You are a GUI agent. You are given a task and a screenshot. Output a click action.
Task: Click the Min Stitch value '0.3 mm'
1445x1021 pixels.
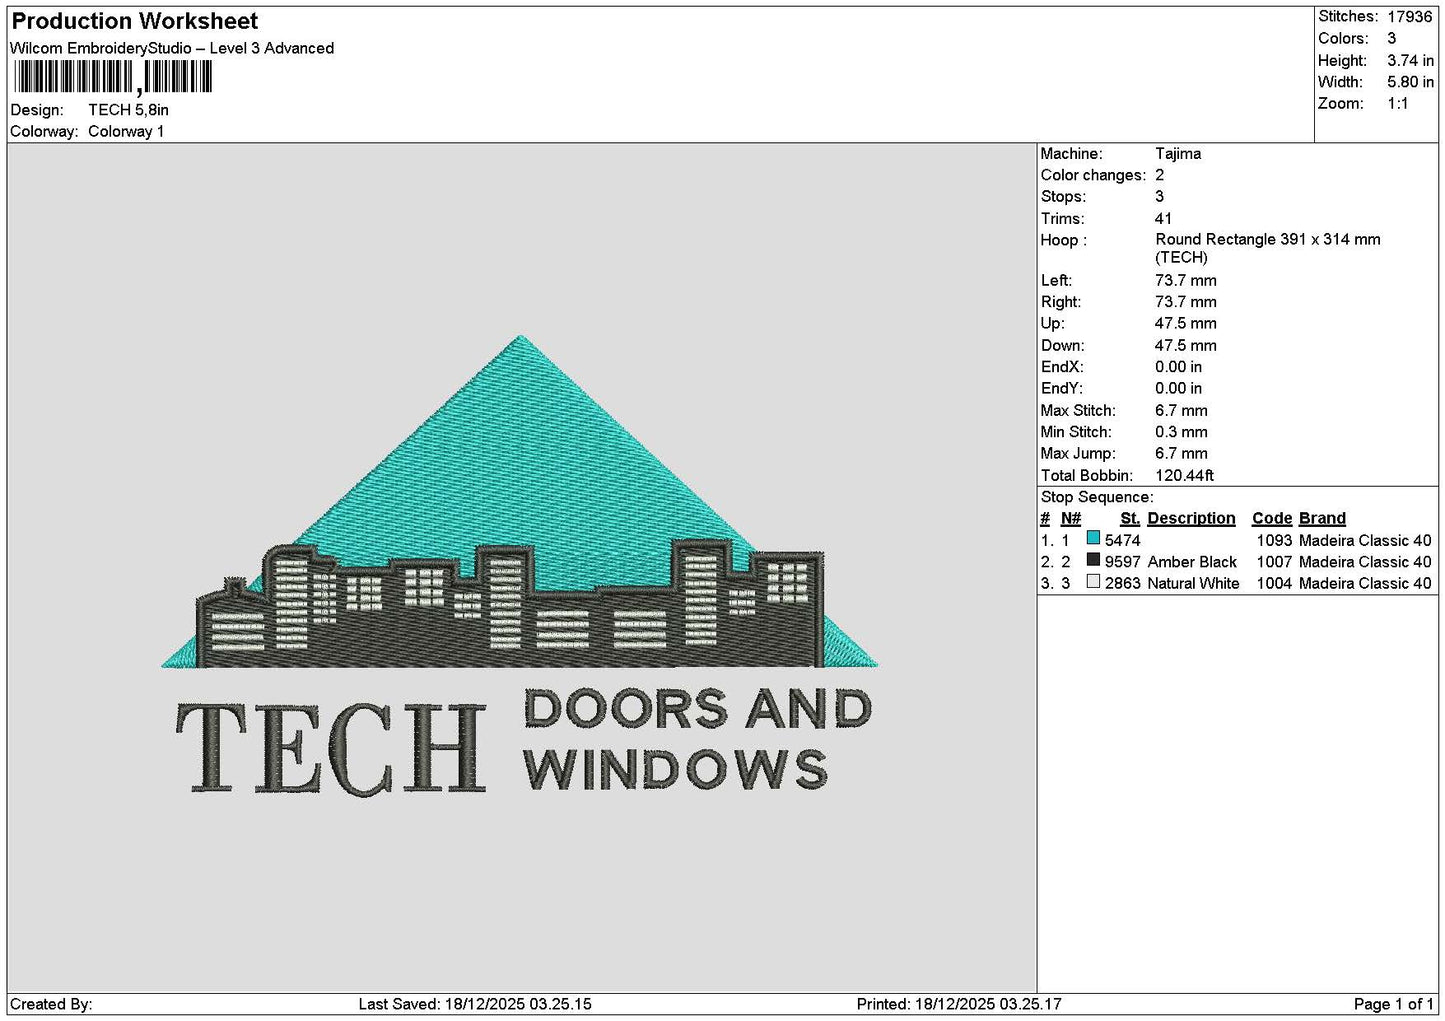tap(1181, 432)
